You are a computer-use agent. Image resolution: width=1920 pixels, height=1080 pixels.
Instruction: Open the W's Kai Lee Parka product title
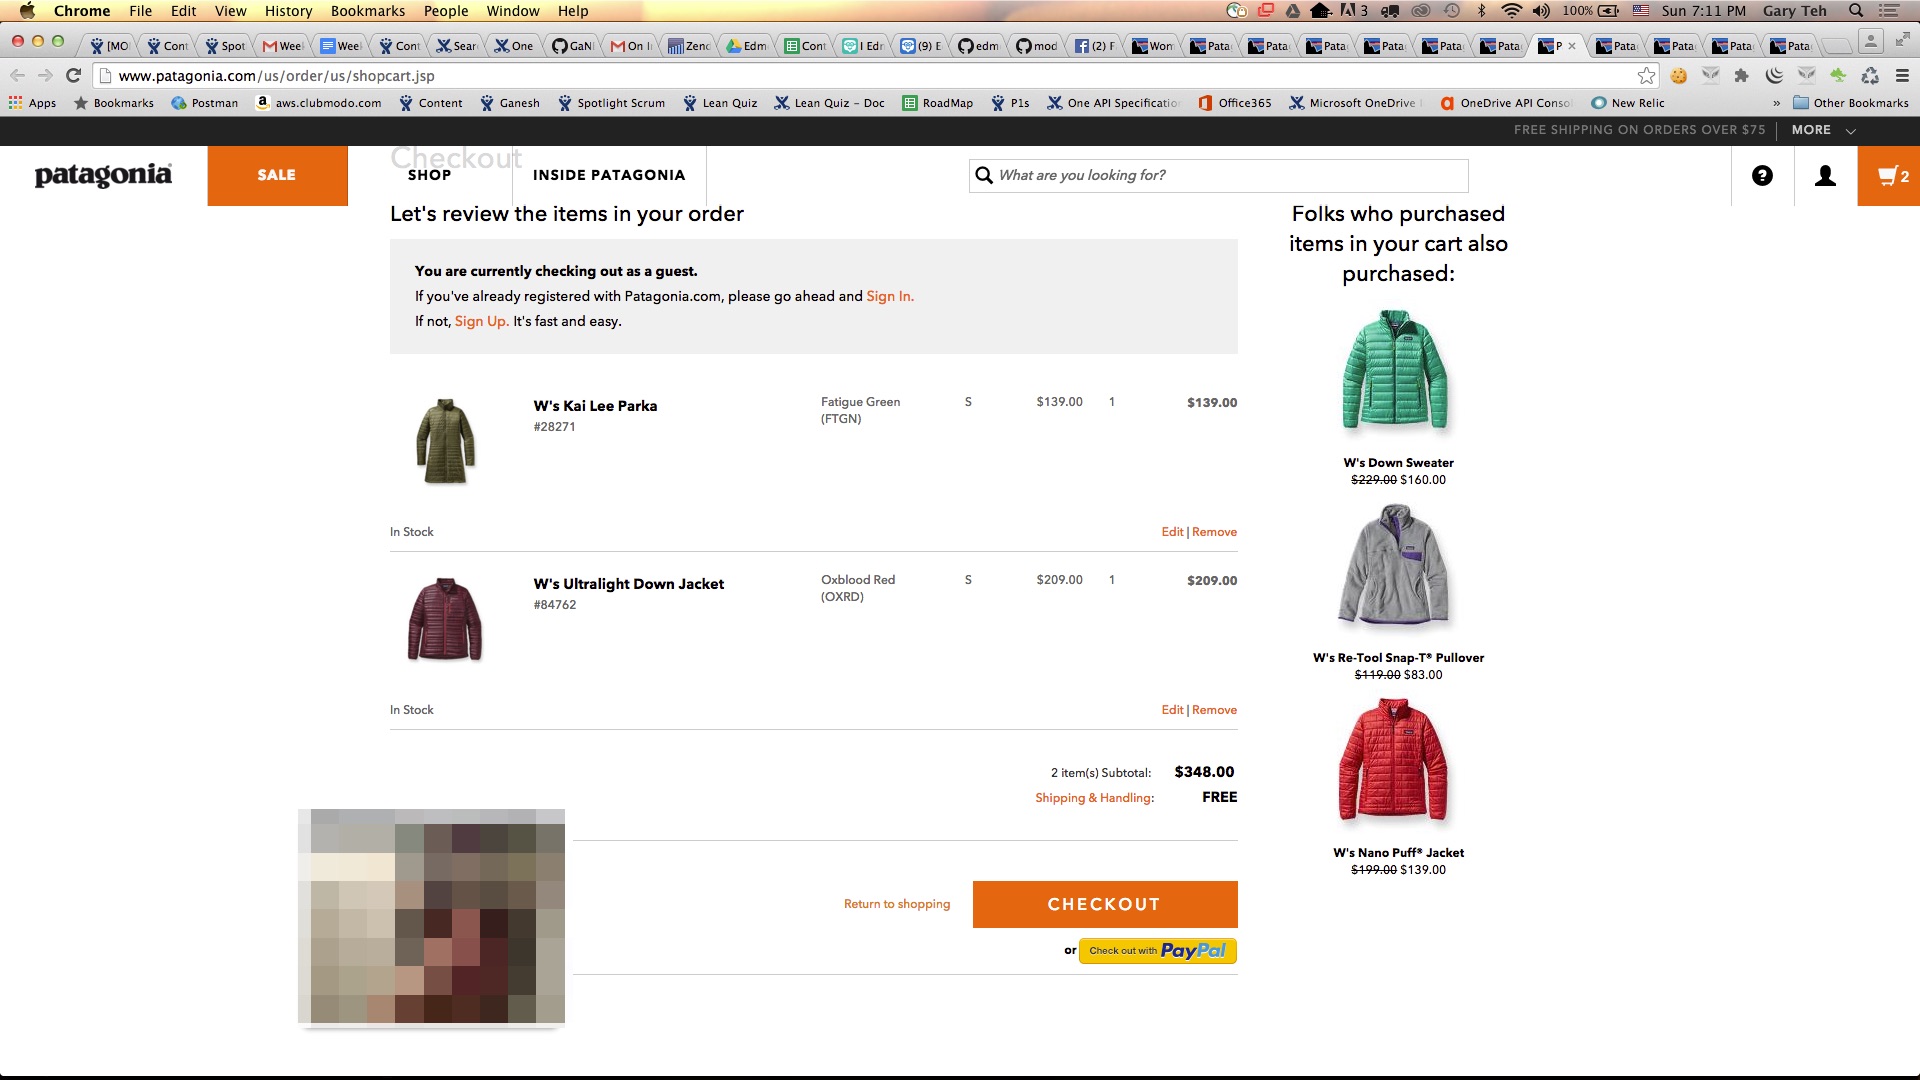[x=595, y=406]
